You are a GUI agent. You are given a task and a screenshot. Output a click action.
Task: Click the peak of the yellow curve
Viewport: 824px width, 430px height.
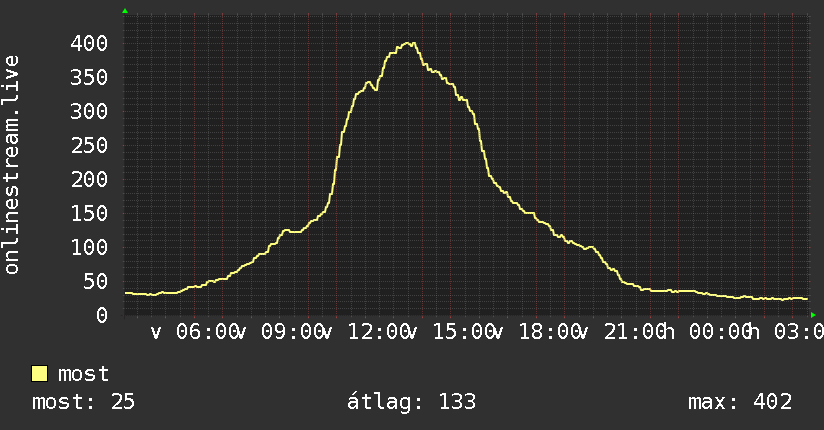410,43
